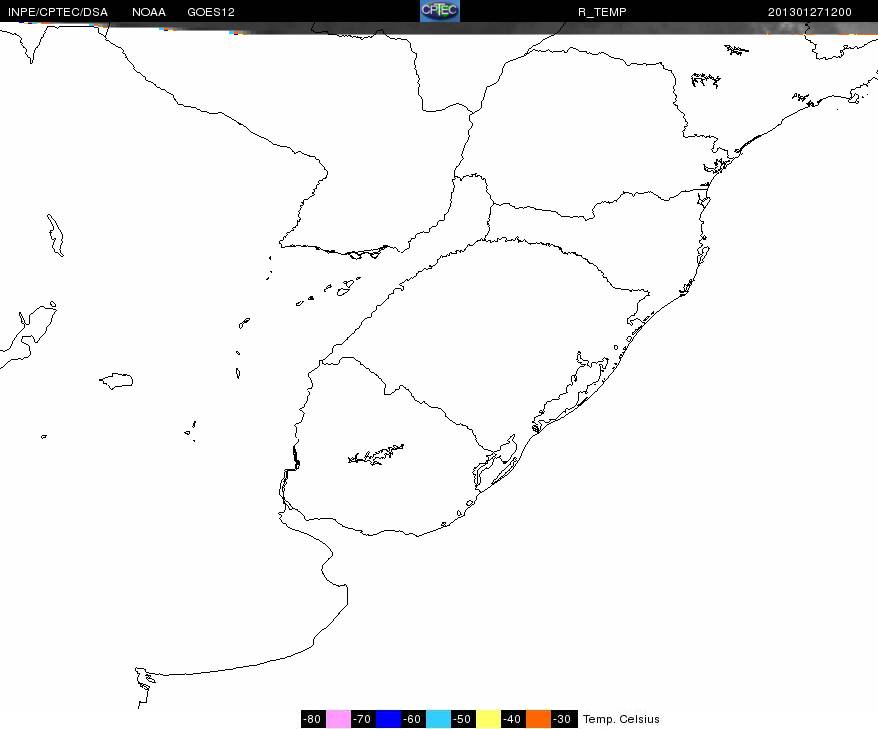
Task: Click the -70 legend value
Action: (x=363, y=719)
